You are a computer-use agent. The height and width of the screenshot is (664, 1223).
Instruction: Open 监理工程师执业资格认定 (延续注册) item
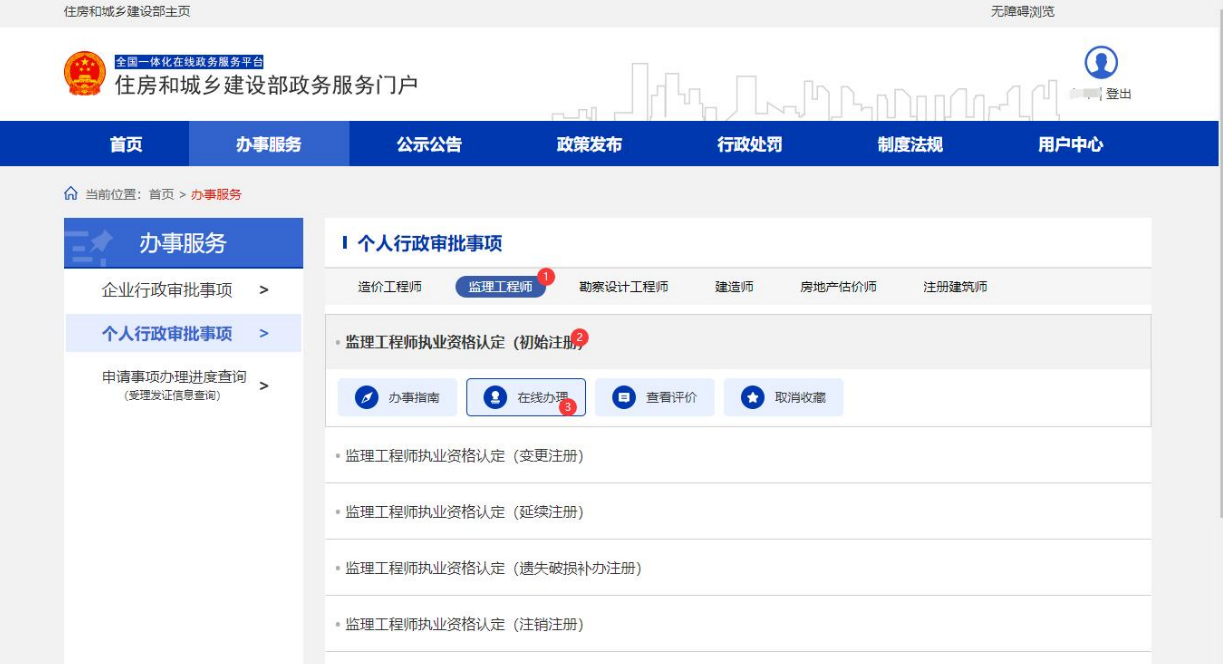click(464, 512)
